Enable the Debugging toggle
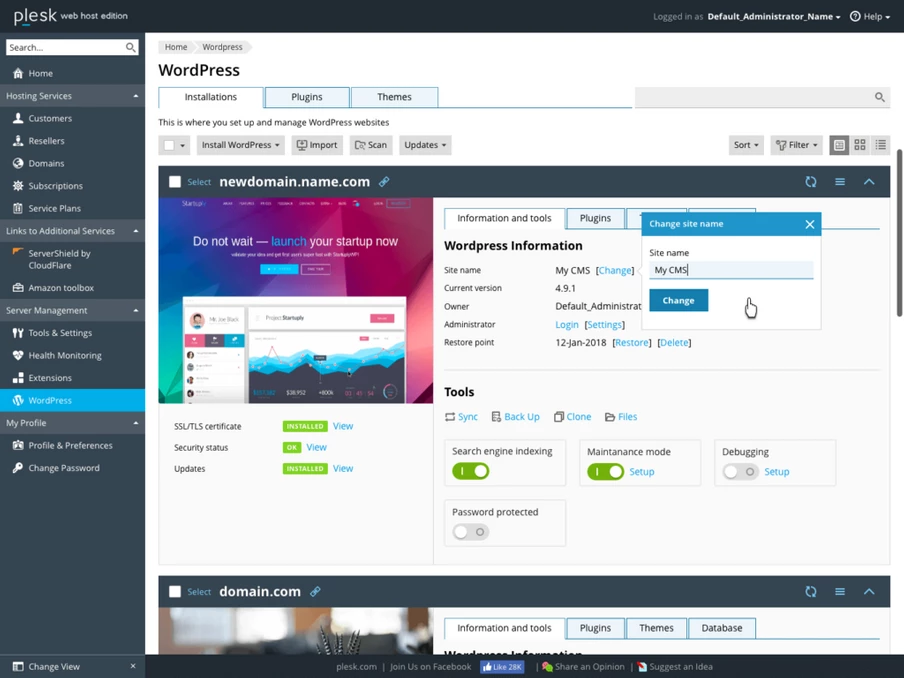 (740, 471)
